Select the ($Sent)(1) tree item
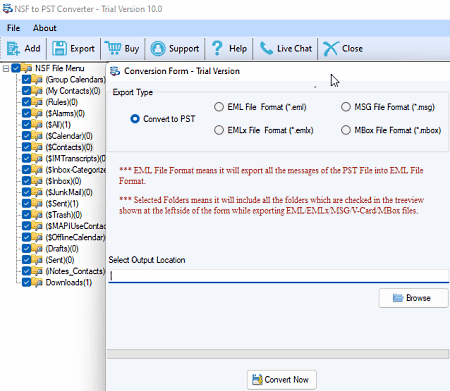 point(62,204)
